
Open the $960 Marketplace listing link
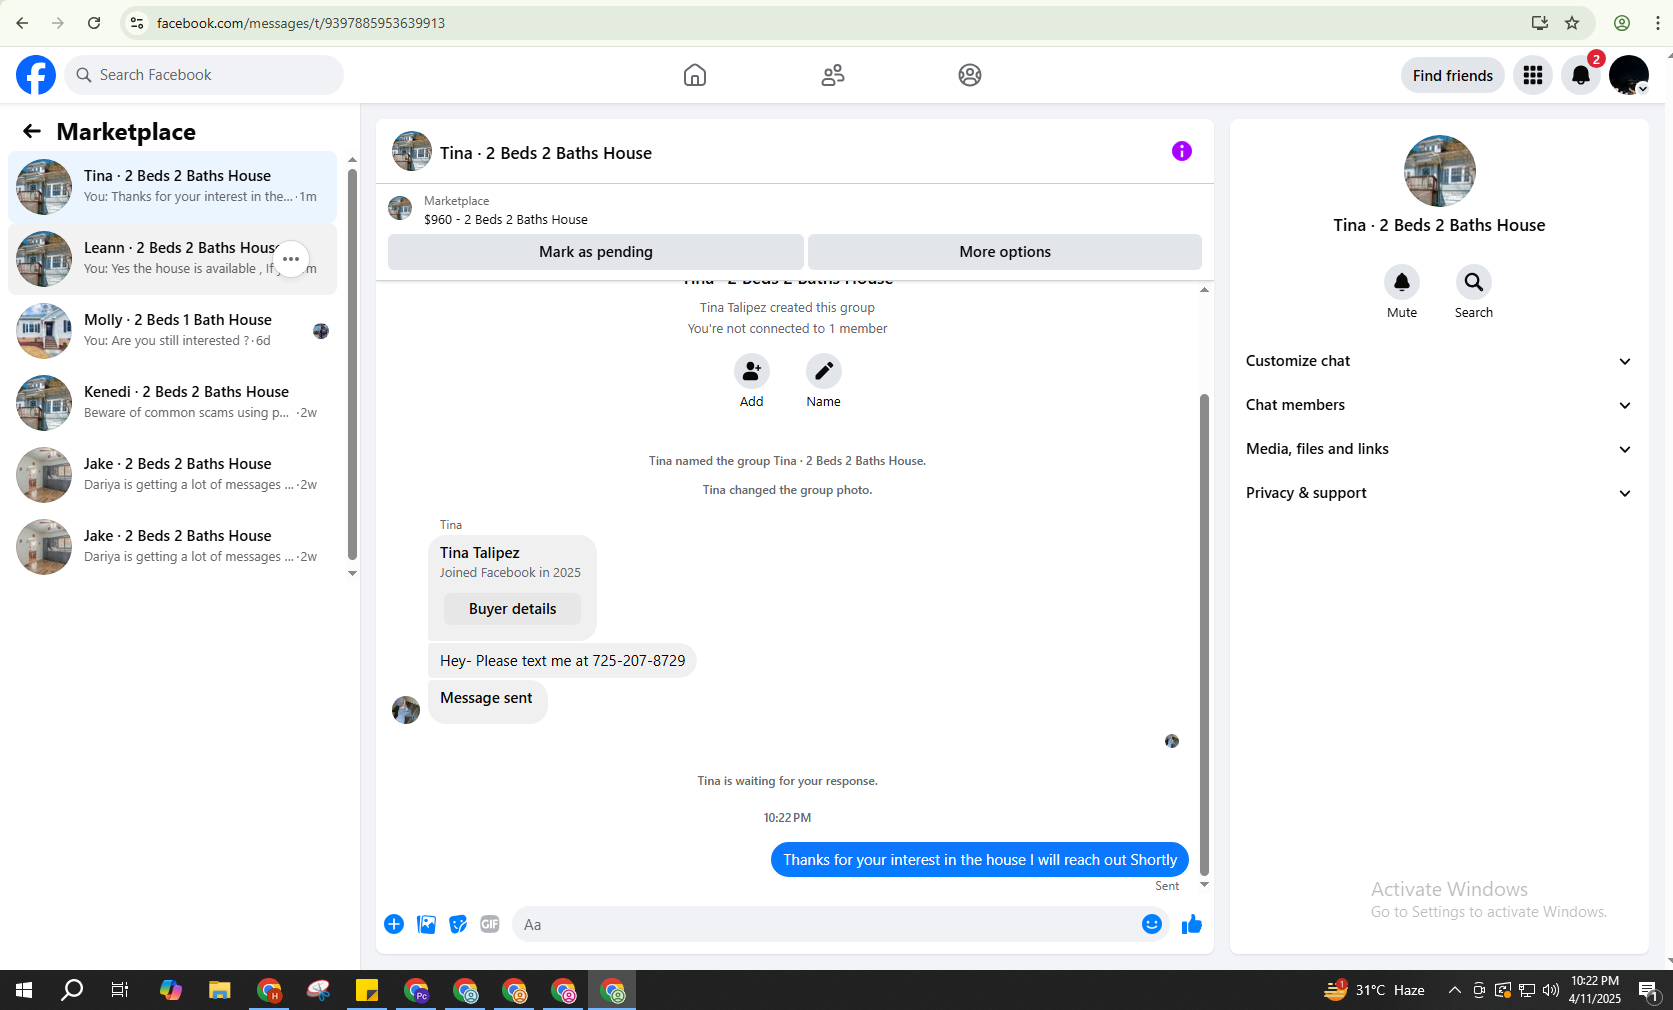point(506,219)
